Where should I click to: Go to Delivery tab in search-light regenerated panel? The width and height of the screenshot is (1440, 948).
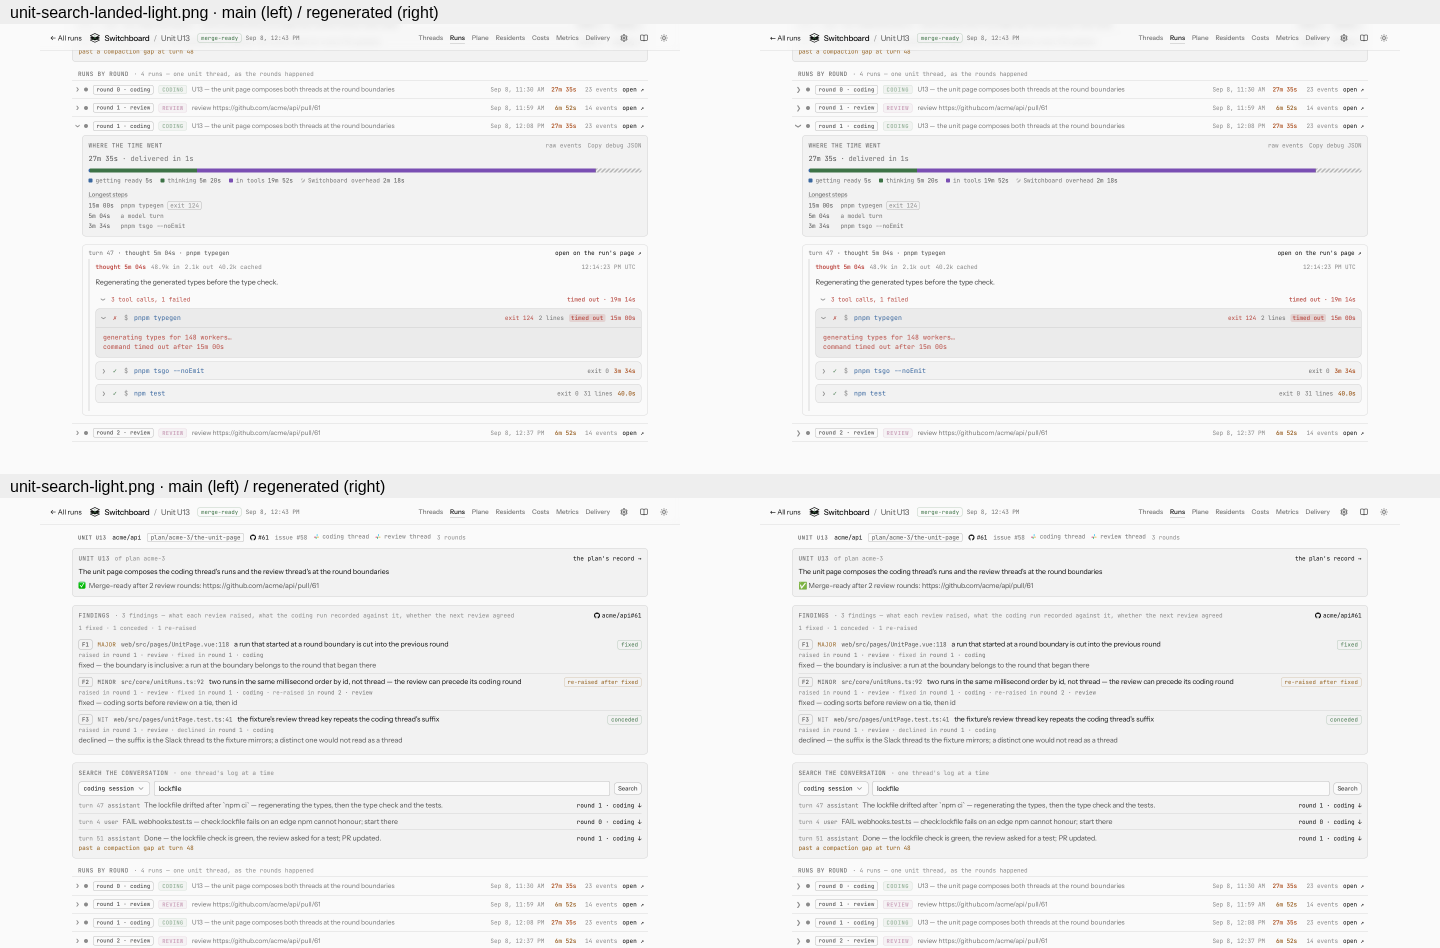(1318, 512)
